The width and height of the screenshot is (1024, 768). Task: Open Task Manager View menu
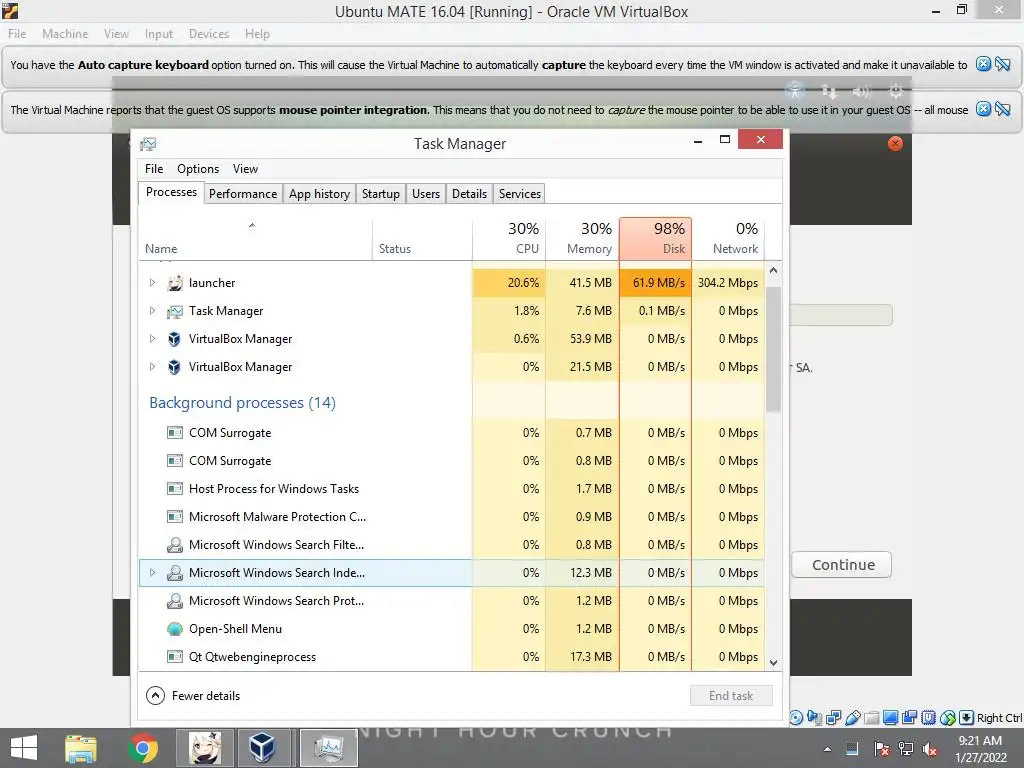point(245,168)
